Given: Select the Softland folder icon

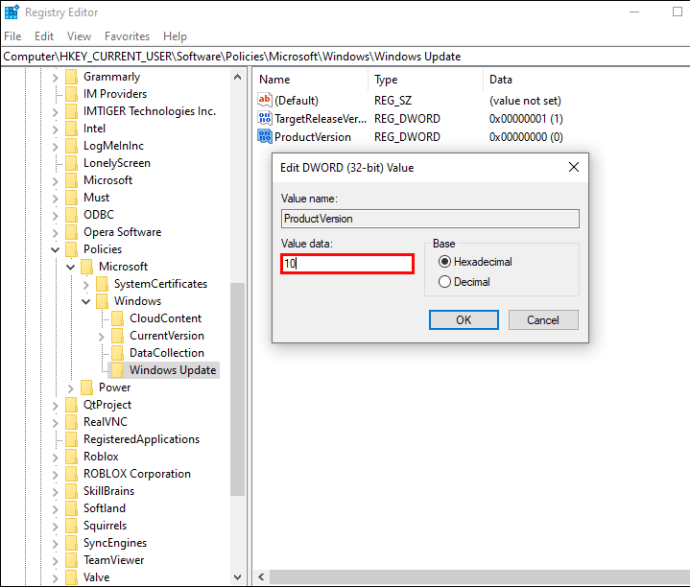Looking at the screenshot, I should click(71, 508).
